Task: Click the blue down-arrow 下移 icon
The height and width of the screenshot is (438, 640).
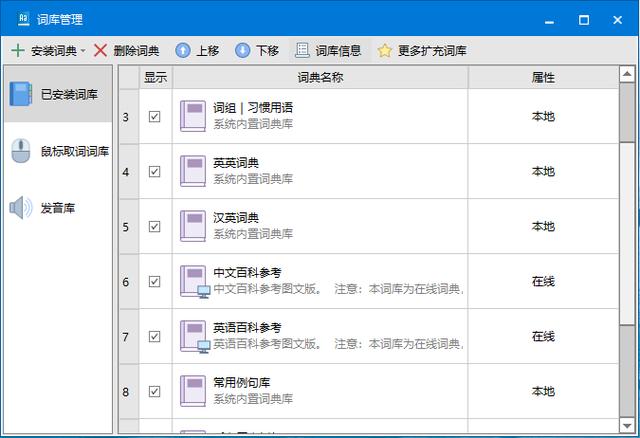Action: 242,51
